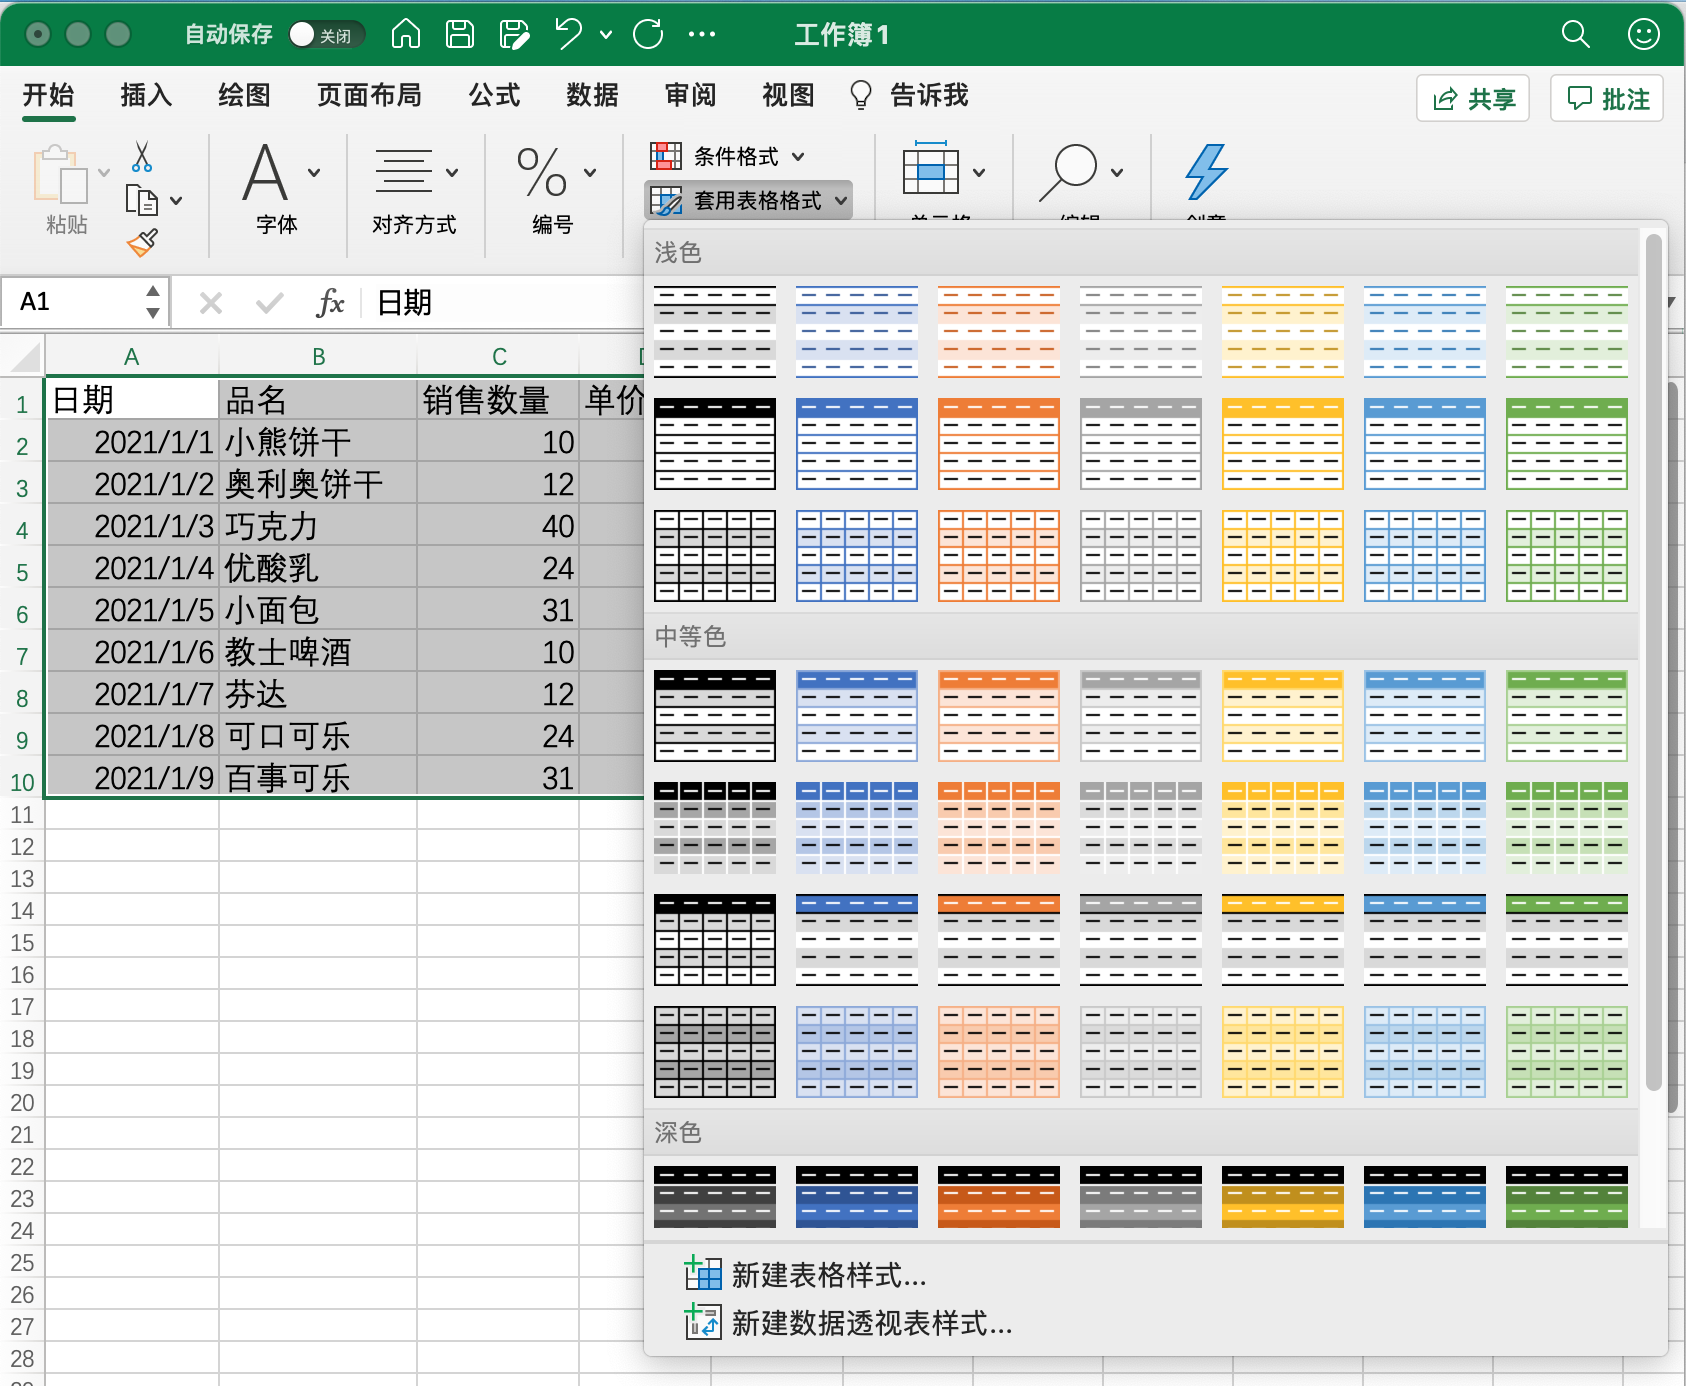Choose 新建表格样式... option
1686x1386 pixels.
(x=805, y=1275)
